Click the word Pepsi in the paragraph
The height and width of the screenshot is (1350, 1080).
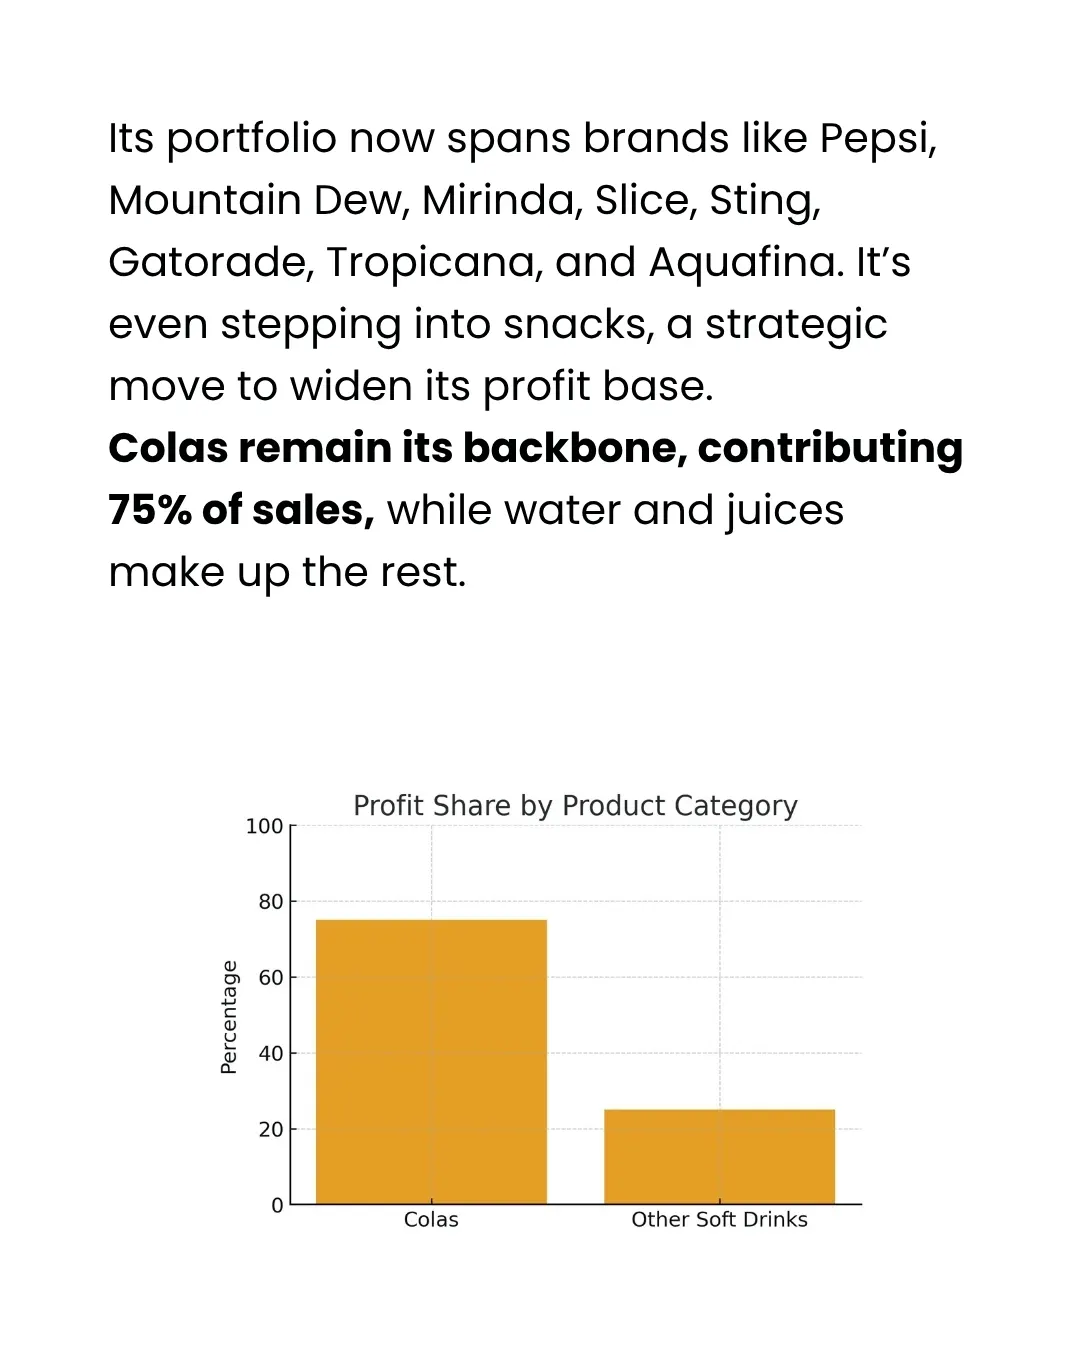pyautogui.click(x=875, y=139)
